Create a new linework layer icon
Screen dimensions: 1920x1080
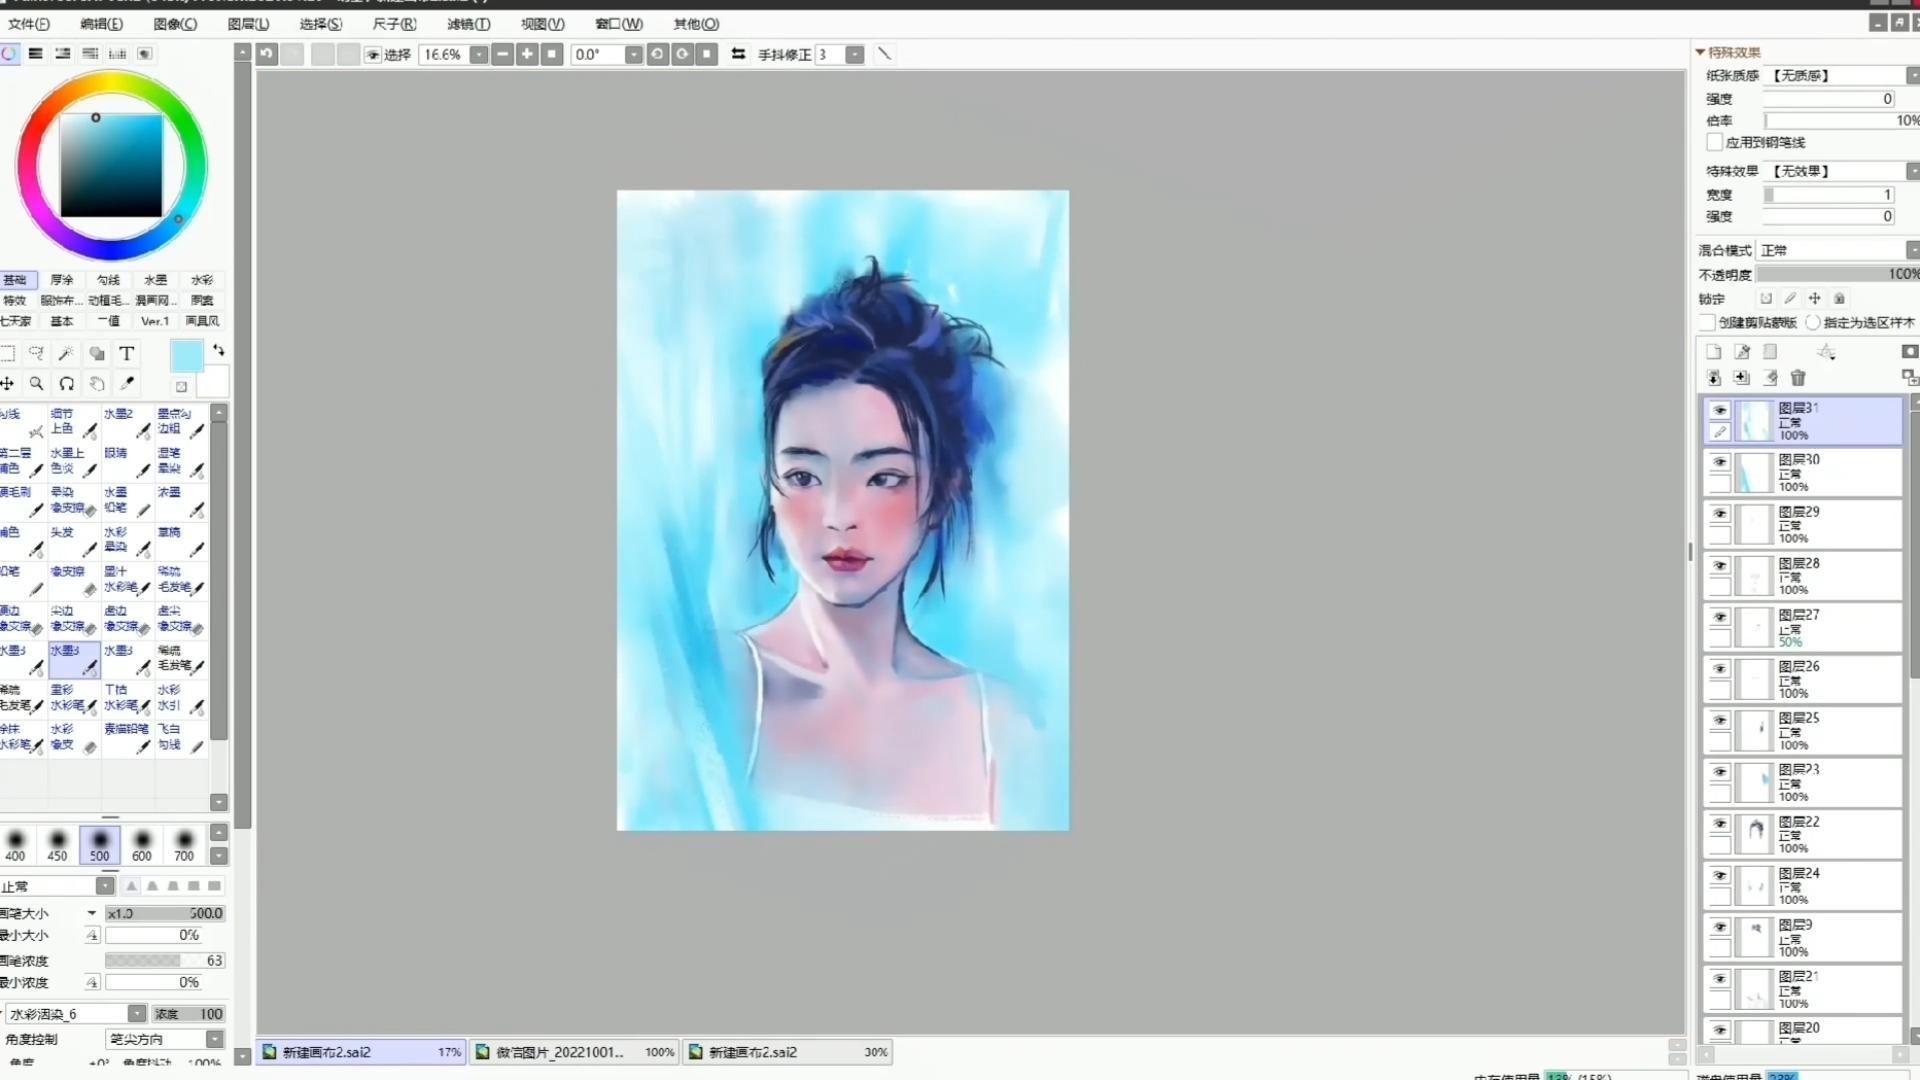(1742, 352)
